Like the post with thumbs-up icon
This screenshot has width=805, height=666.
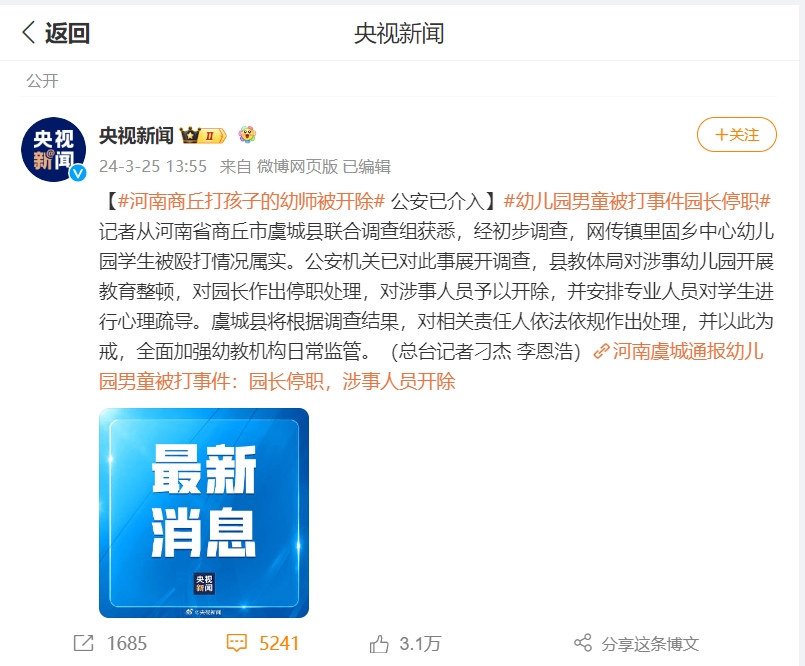coord(379,643)
